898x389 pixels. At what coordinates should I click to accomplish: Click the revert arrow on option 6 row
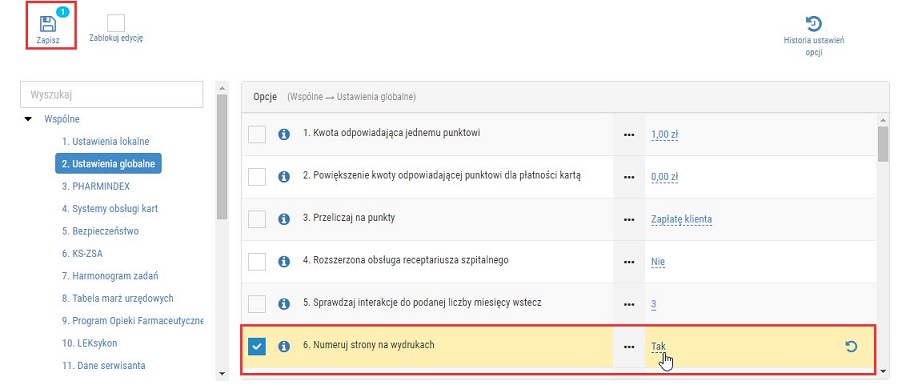tap(851, 346)
